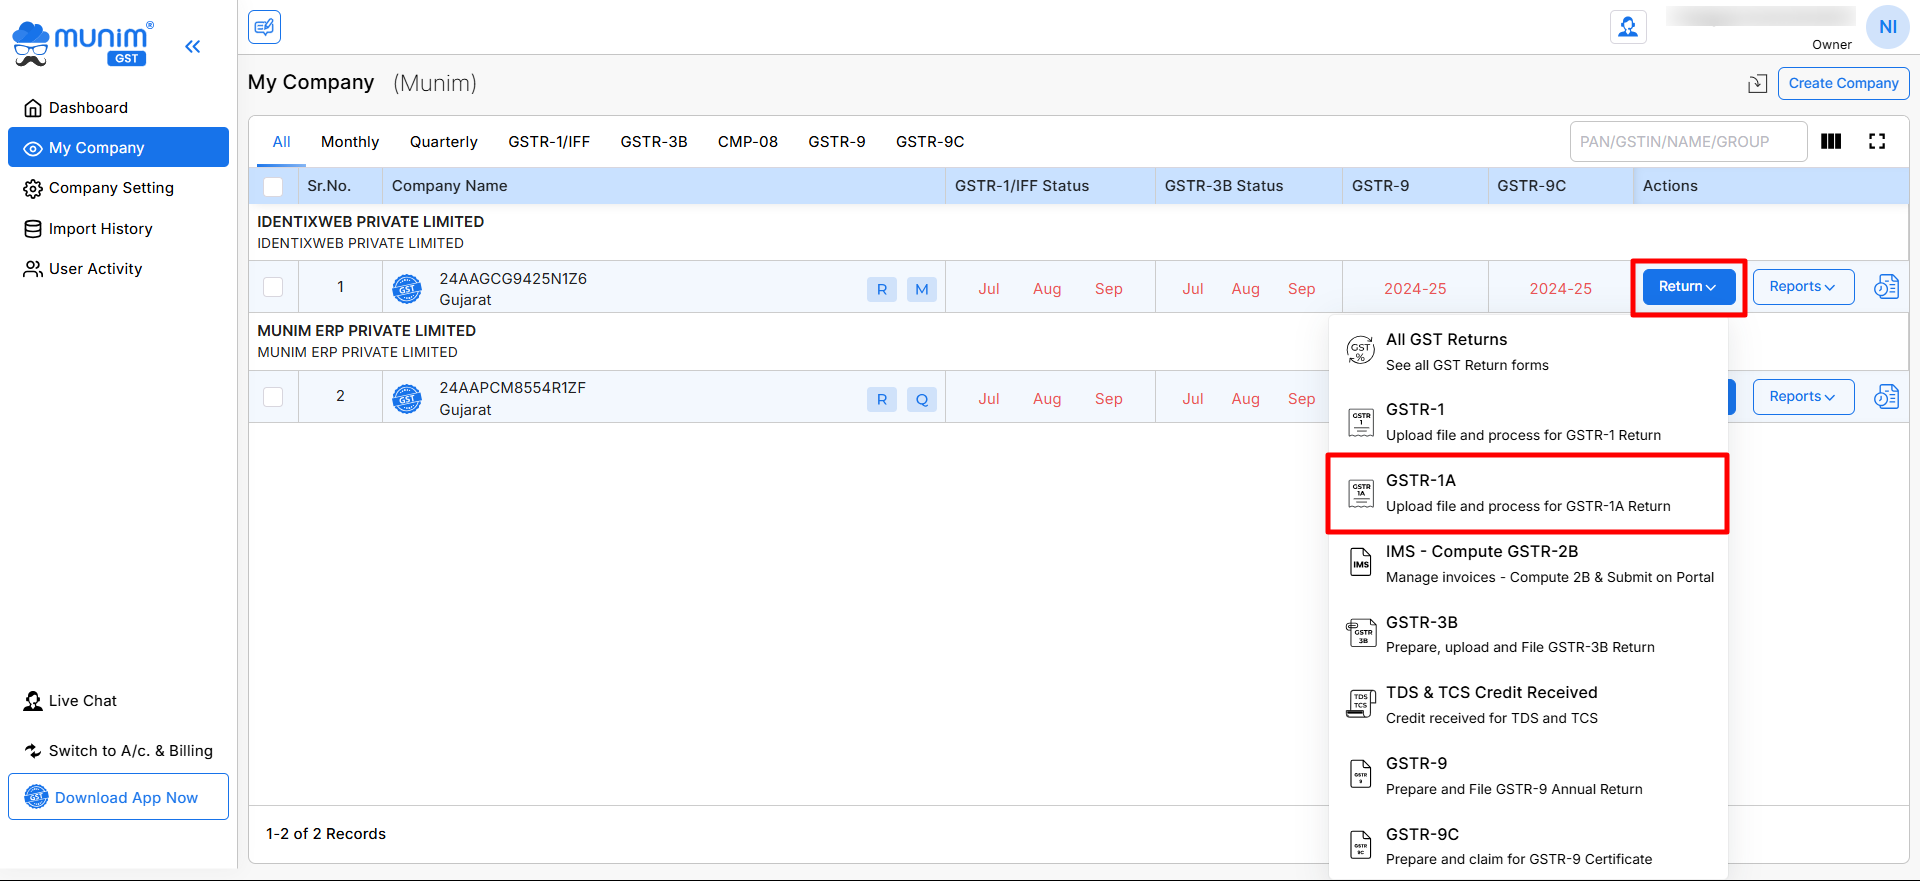Expand the Return dropdown in row 1
This screenshot has height=881, width=1920.
1688,287
